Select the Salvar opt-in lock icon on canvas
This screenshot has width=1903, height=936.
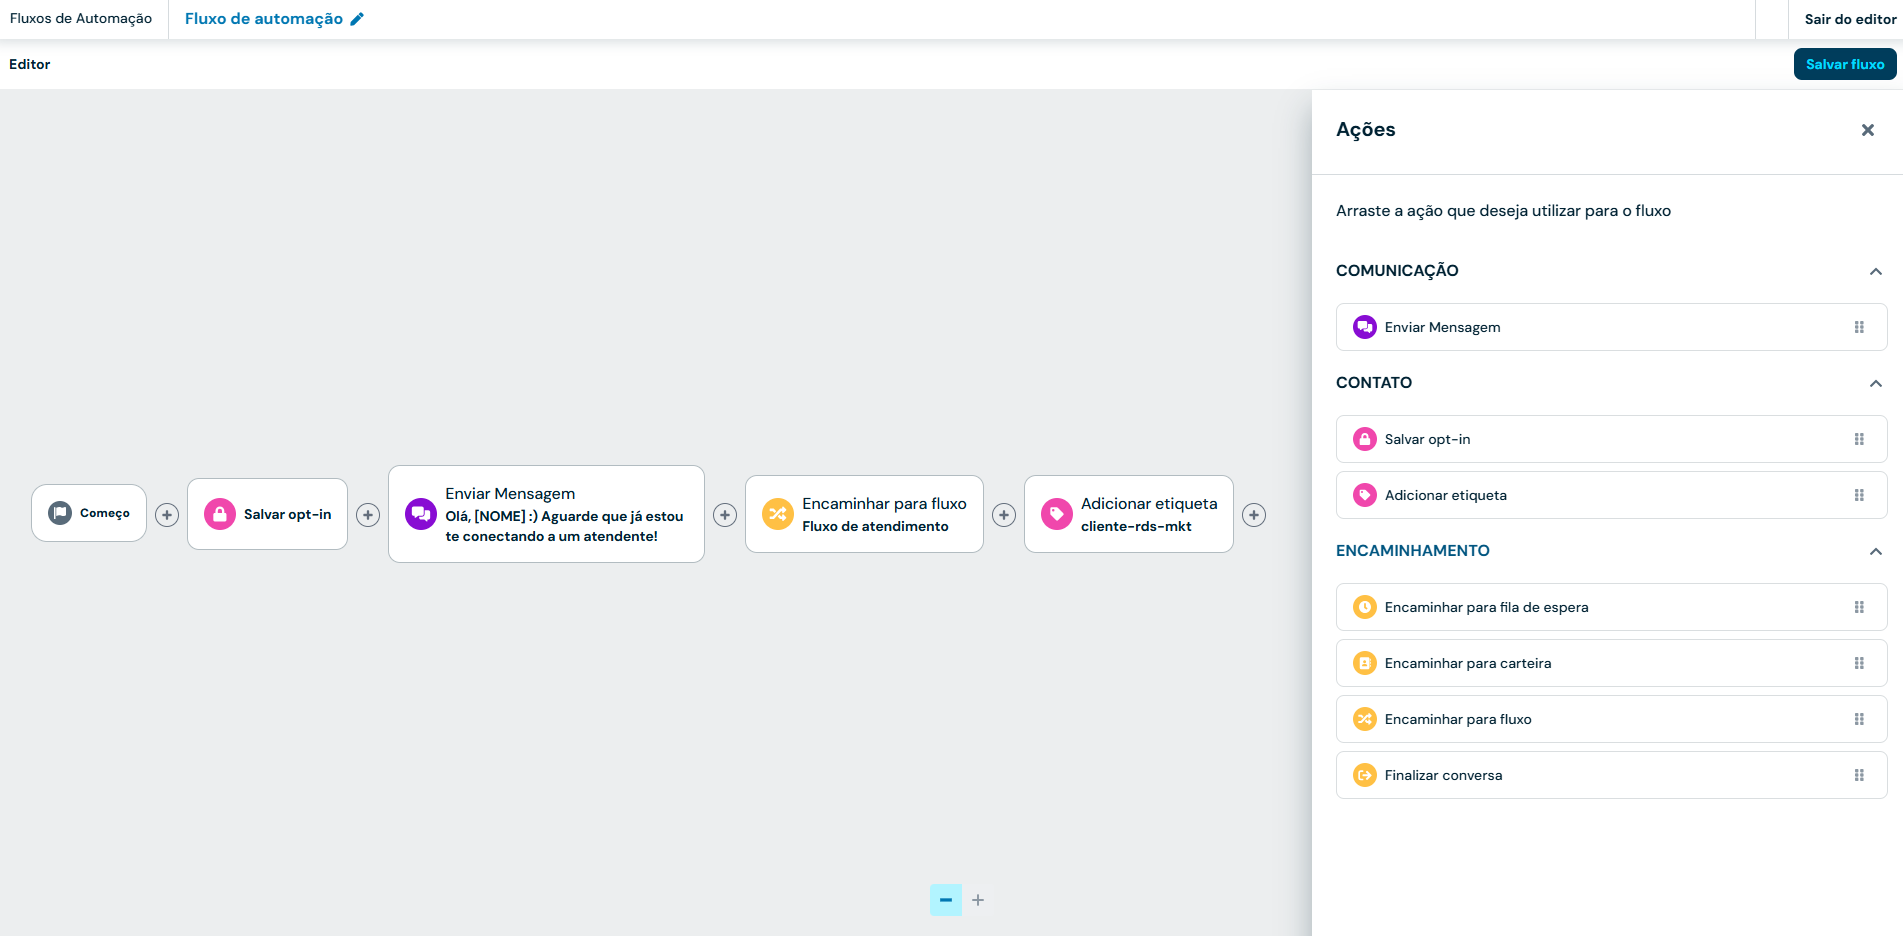pos(219,514)
